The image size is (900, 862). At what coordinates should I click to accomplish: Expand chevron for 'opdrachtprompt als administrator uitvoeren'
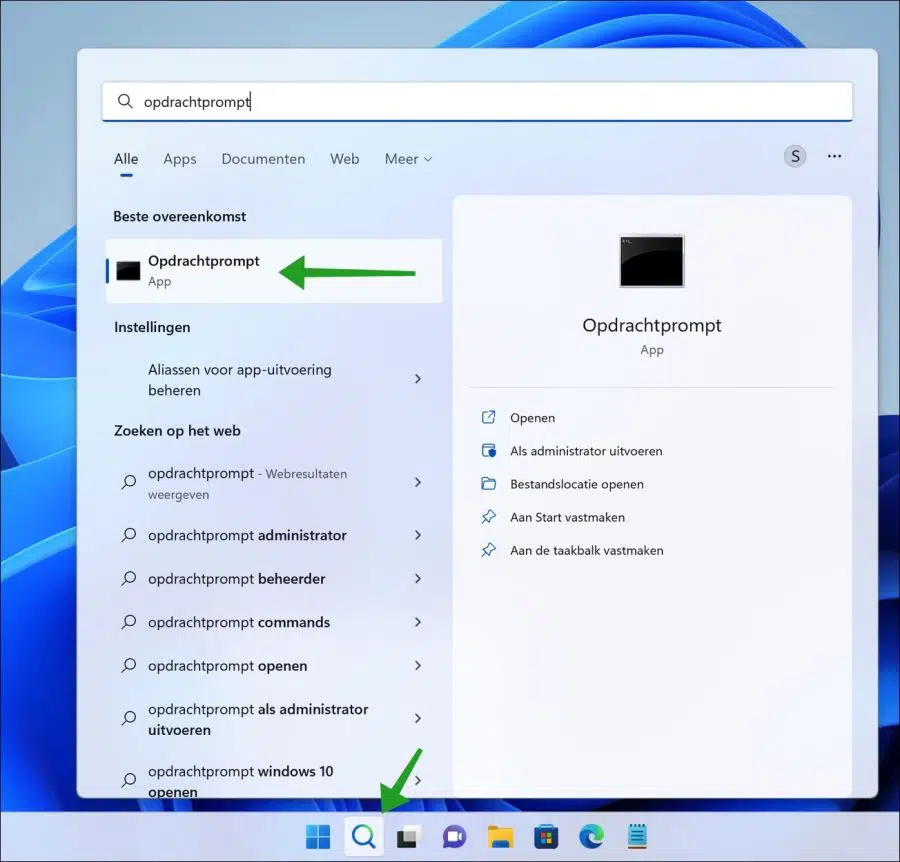(x=418, y=719)
